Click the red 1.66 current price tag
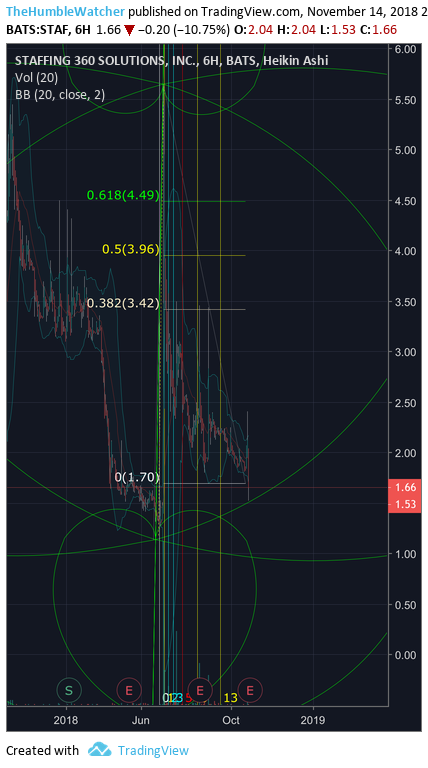 click(x=405, y=487)
